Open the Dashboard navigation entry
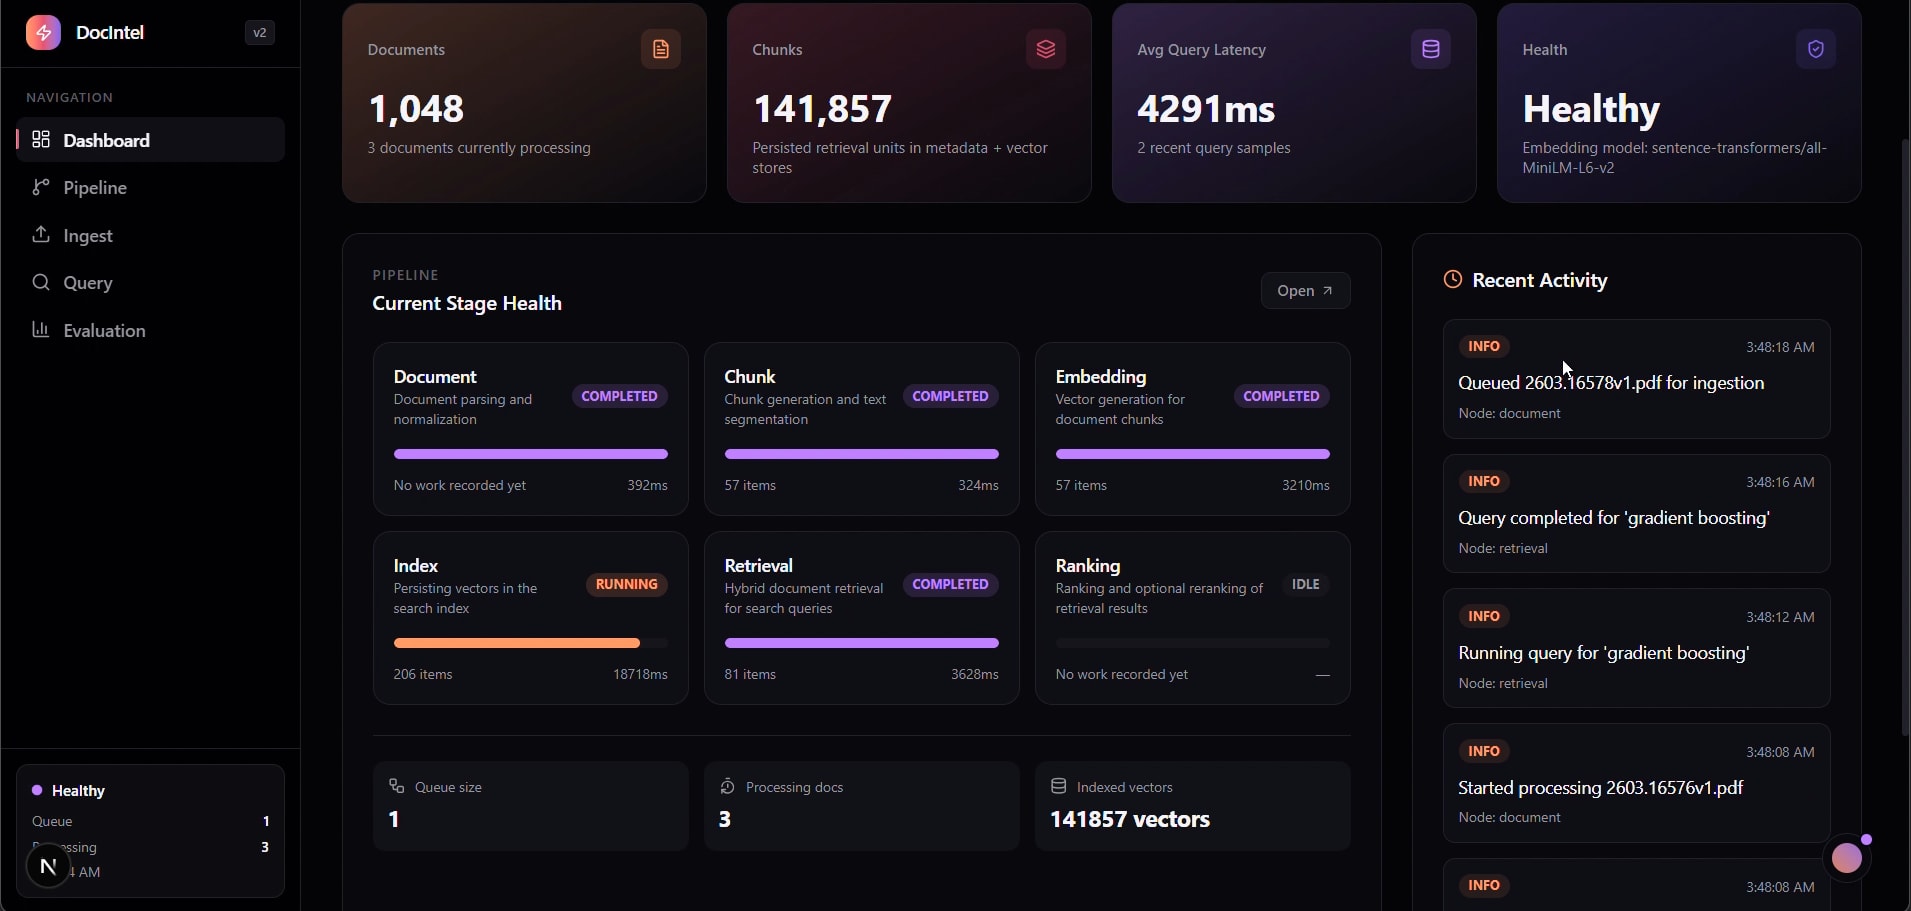Screen dimensions: 1911x911 pyautogui.click(x=108, y=140)
